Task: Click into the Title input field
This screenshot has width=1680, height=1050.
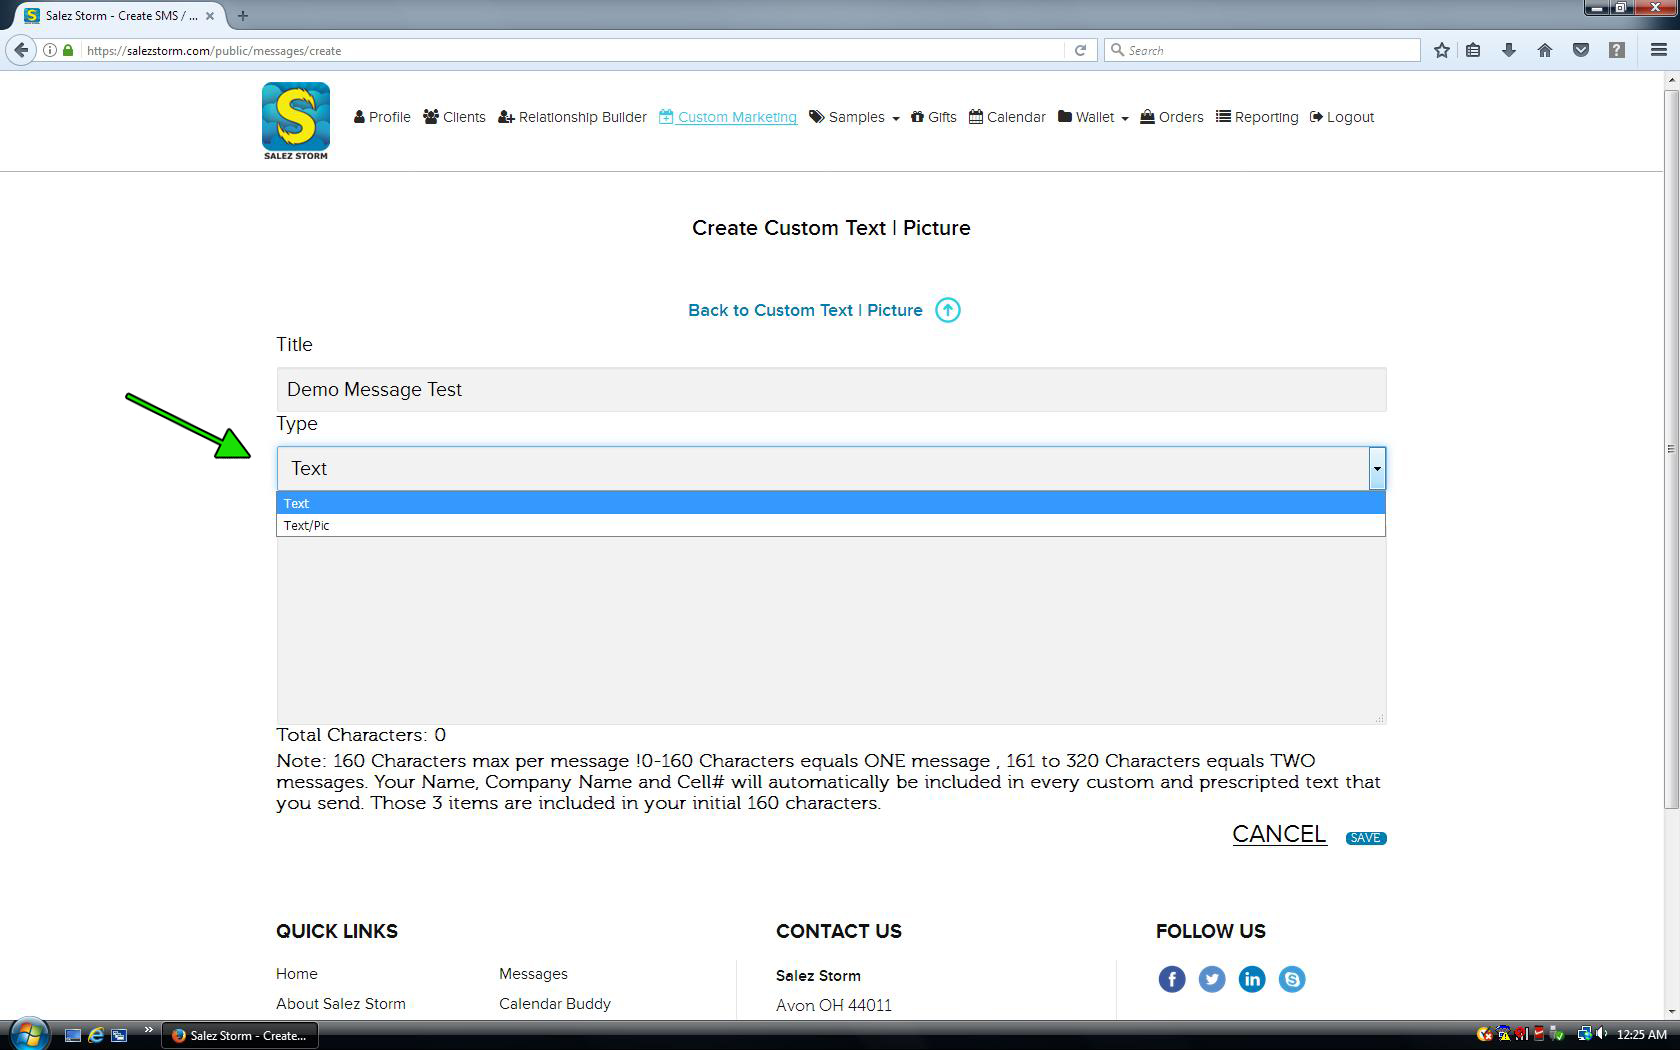Action: coord(830,389)
